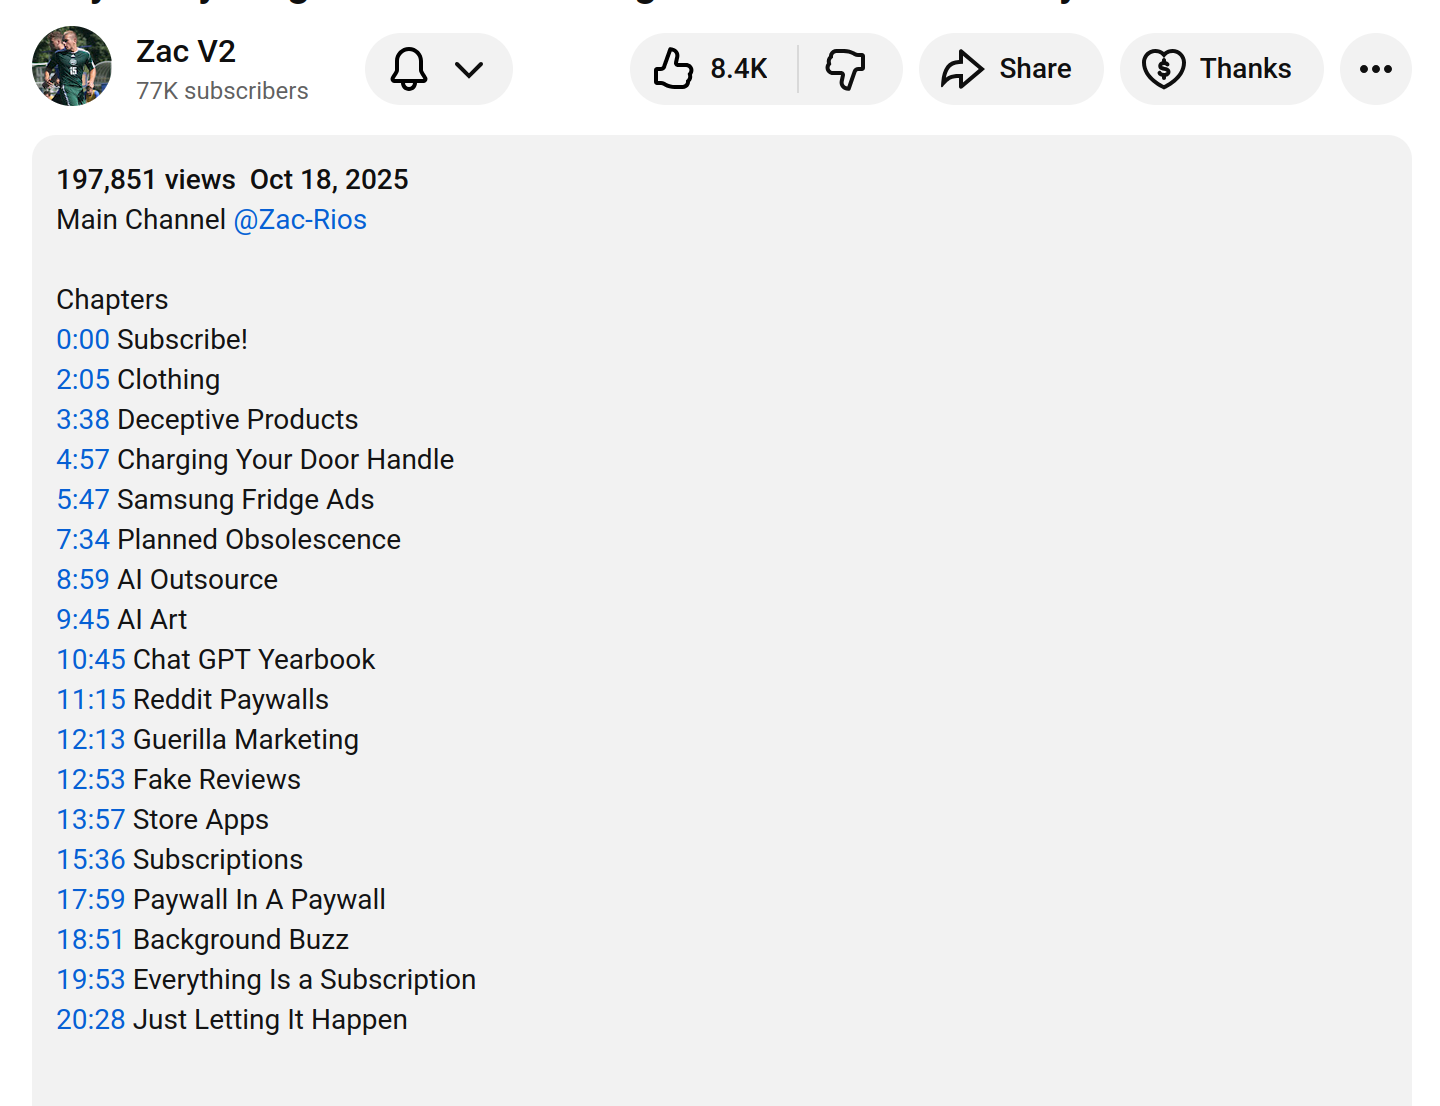Send a Thanks with heart-dollar icon
The height and width of the screenshot is (1106, 1440).
tap(1220, 69)
